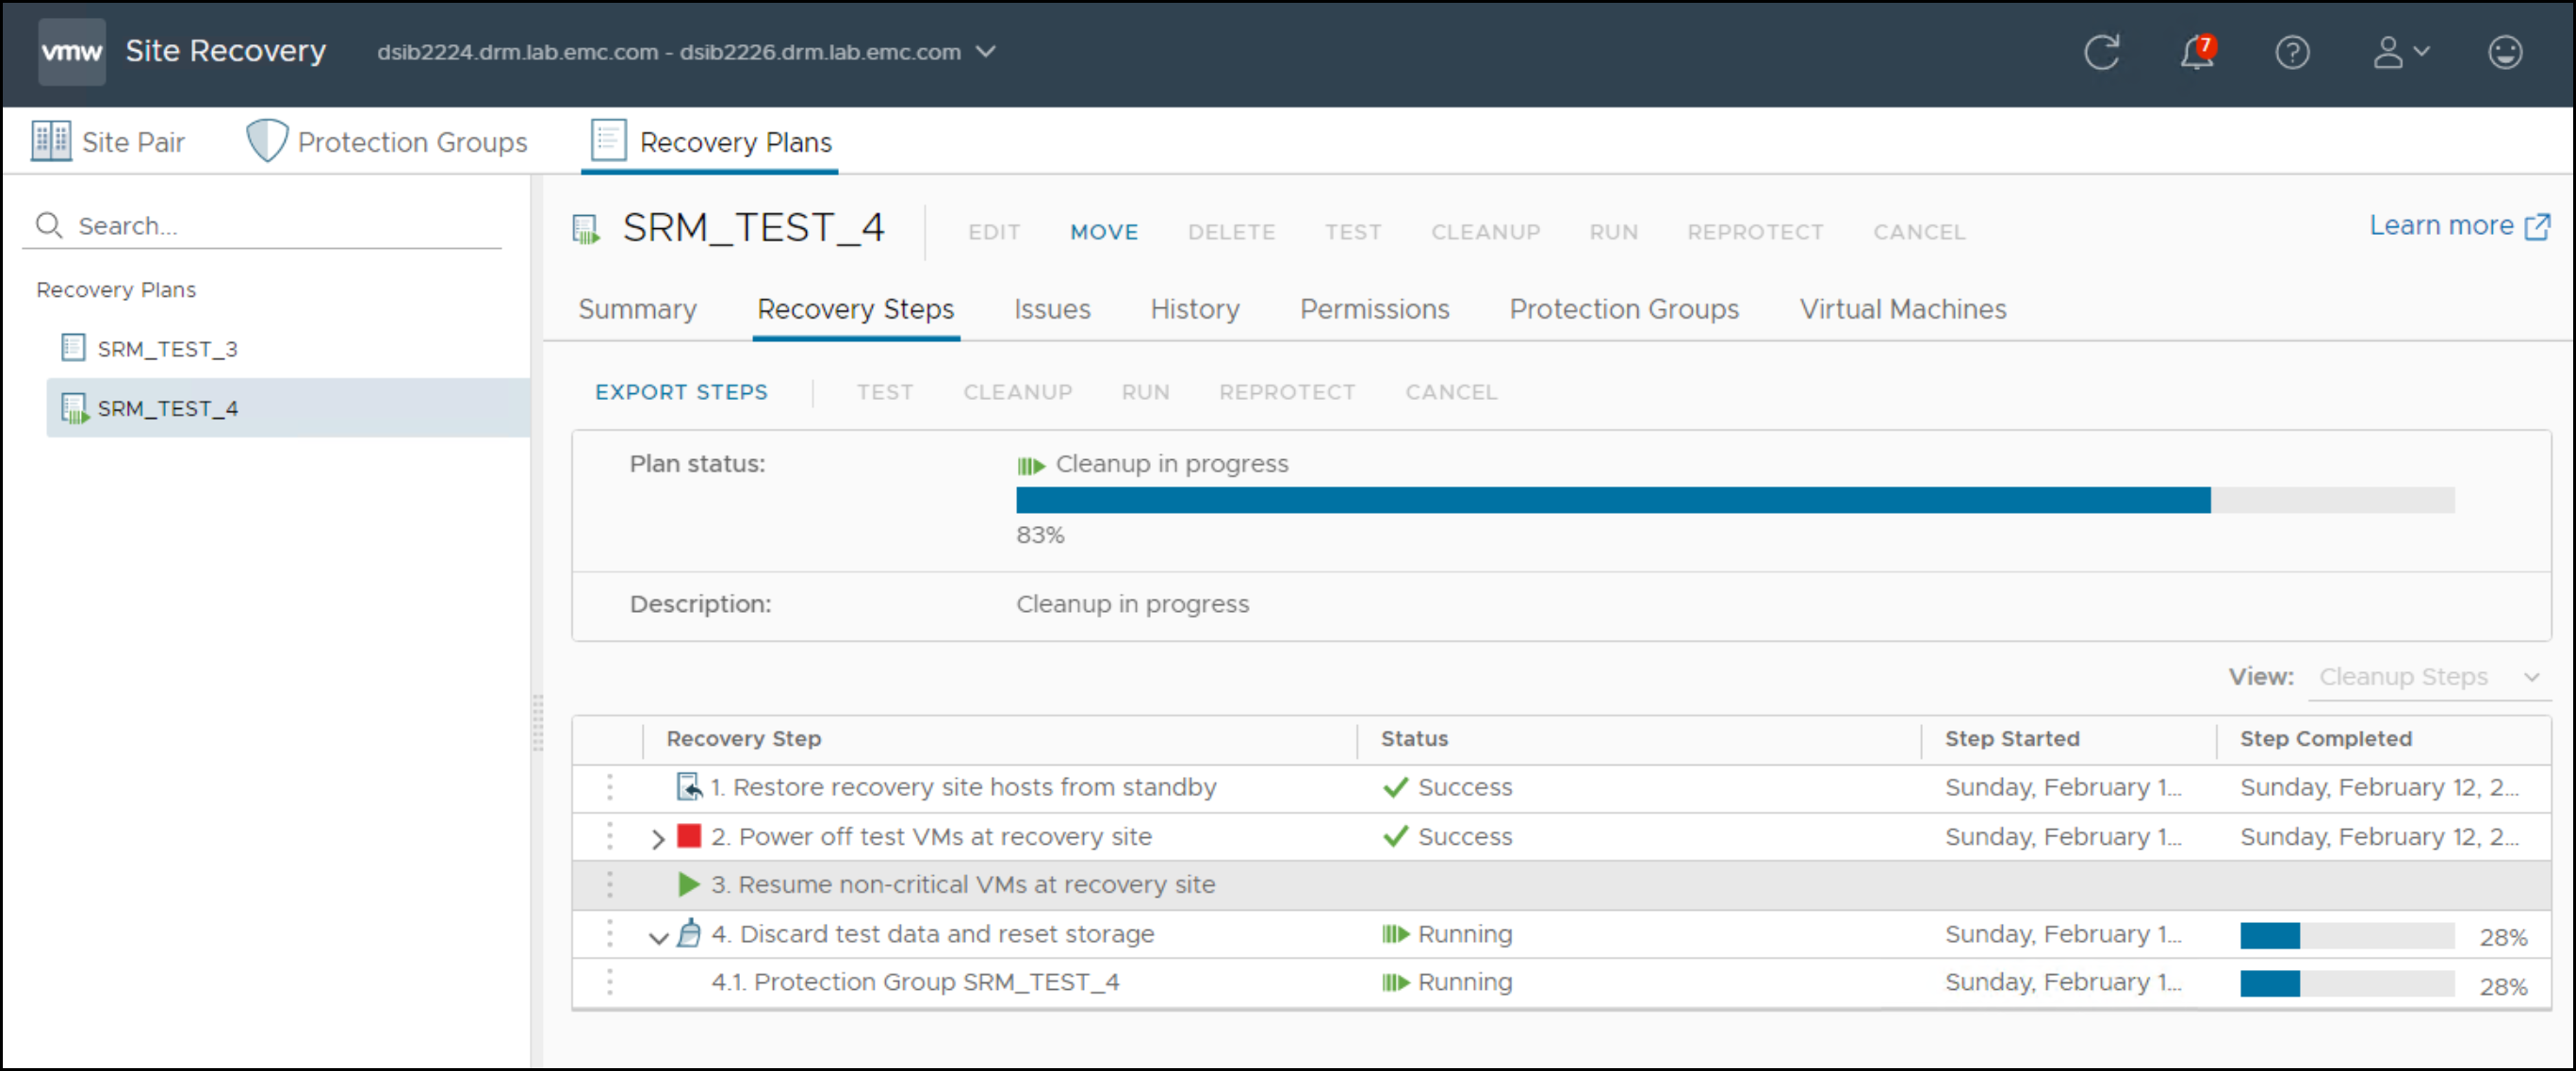Open the Summary tab

(x=637, y=309)
